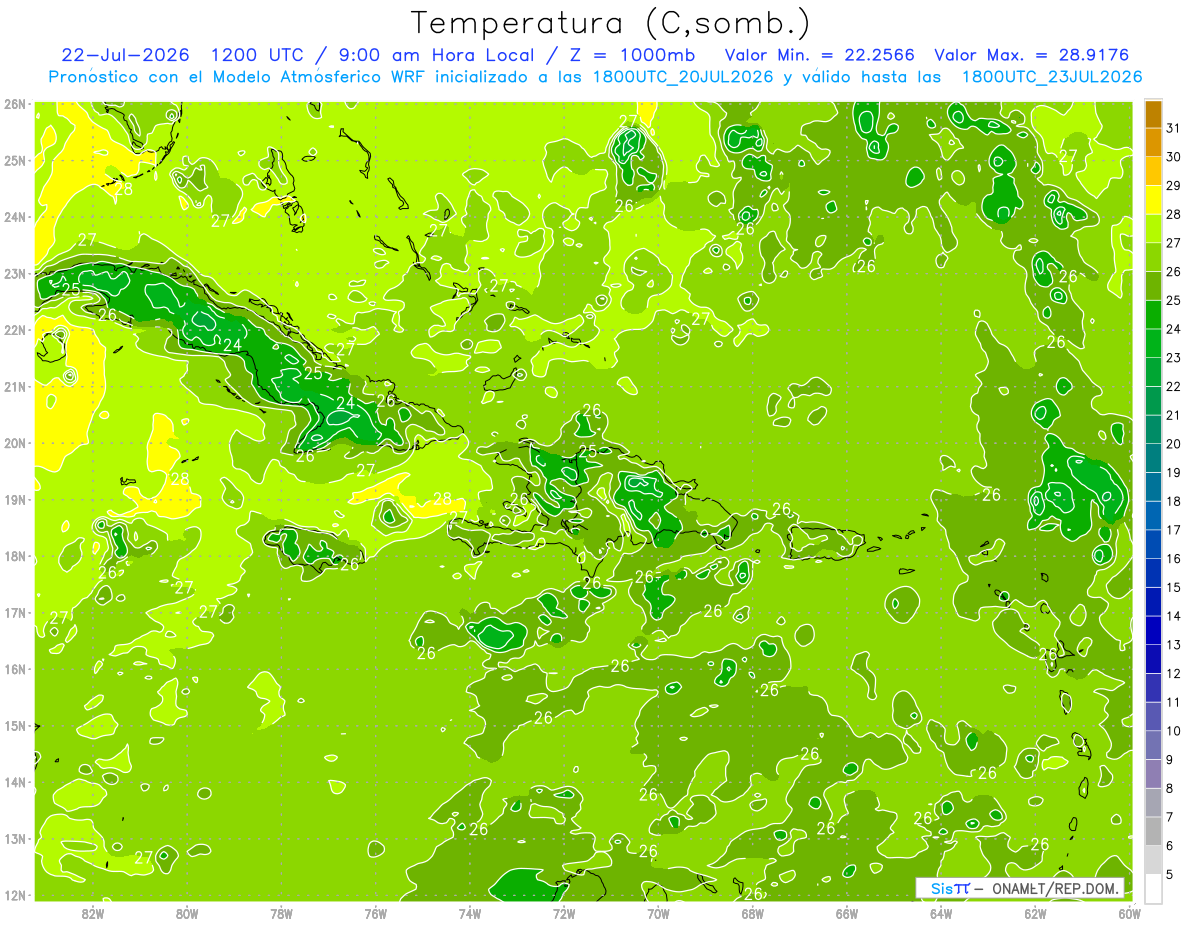Image resolution: width=1200 pixels, height=927 pixels.
Task: Click the 22N latitude axis label
Action: click(x=15, y=330)
